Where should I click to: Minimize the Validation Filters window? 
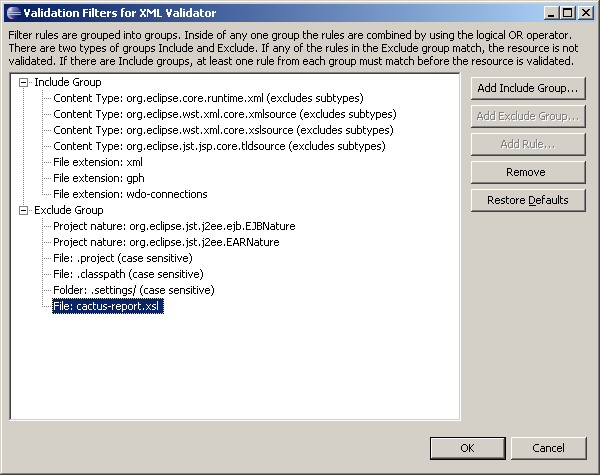tap(551, 13)
